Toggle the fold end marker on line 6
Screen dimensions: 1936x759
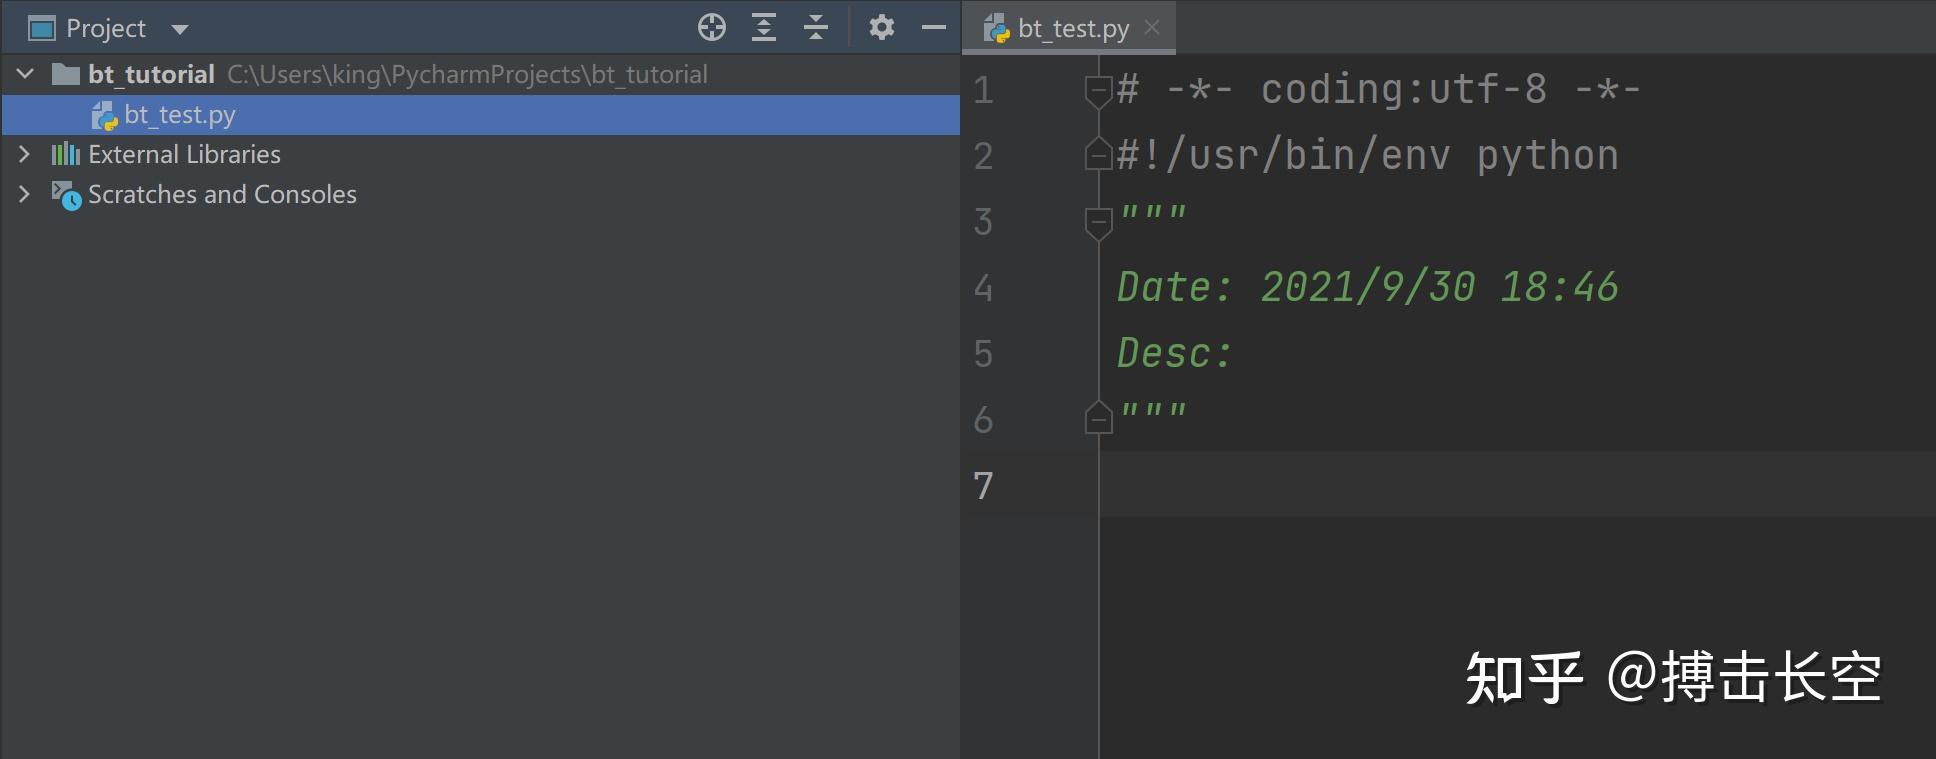[x=1098, y=418]
